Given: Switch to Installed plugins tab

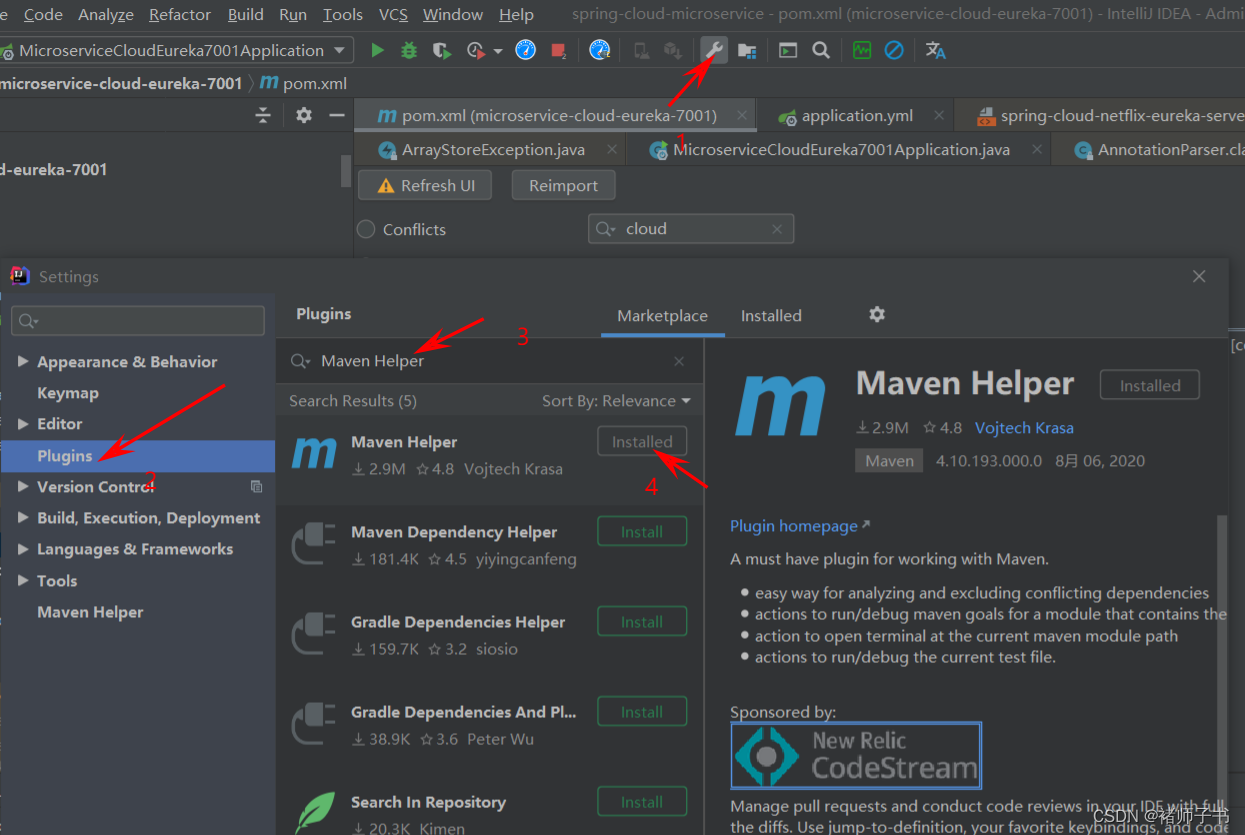Looking at the screenshot, I should pyautogui.click(x=771, y=315).
